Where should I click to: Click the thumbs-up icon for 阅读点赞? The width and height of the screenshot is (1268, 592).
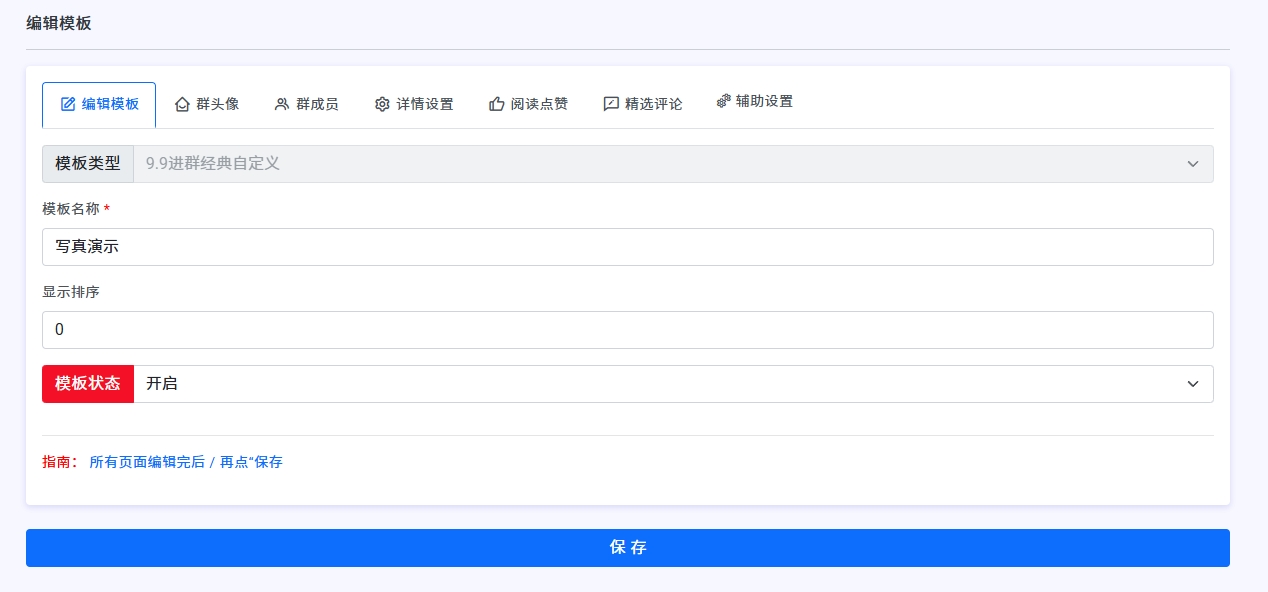click(x=496, y=104)
